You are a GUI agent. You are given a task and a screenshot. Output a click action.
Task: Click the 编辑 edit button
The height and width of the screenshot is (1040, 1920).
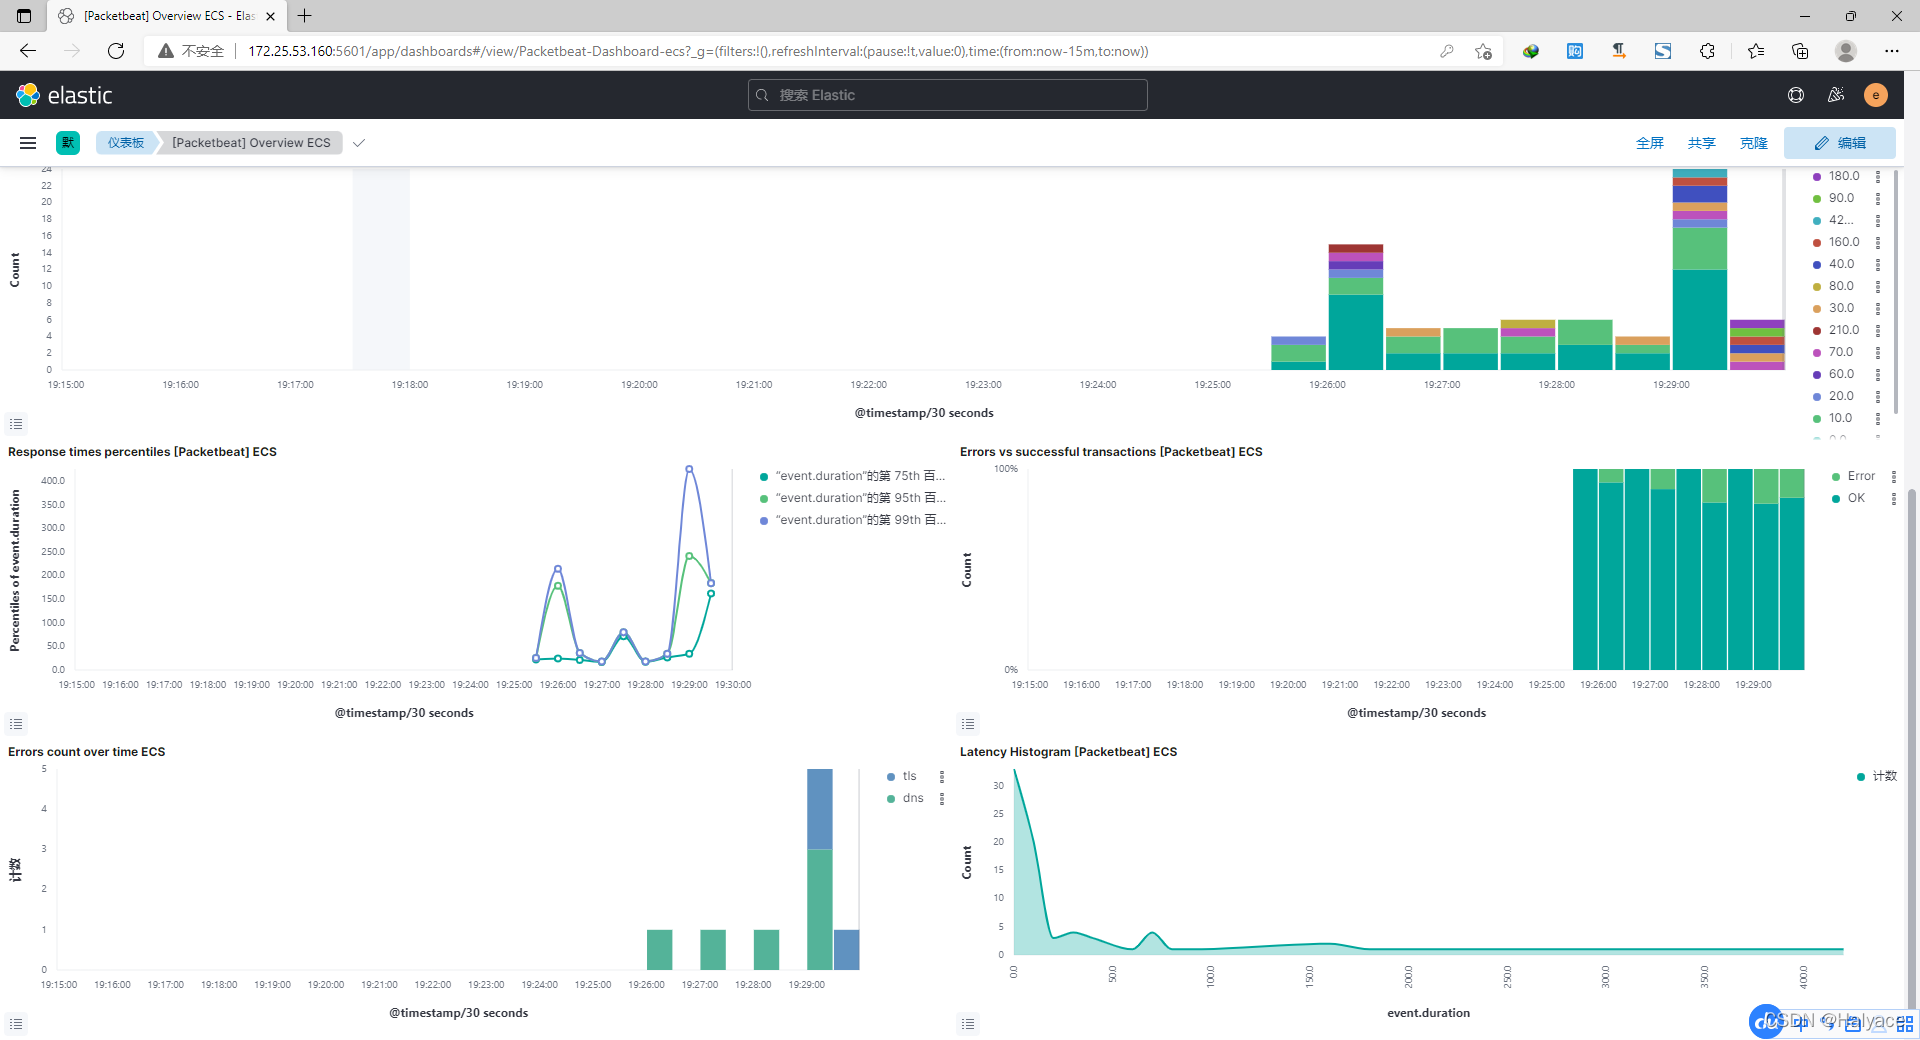(1840, 143)
